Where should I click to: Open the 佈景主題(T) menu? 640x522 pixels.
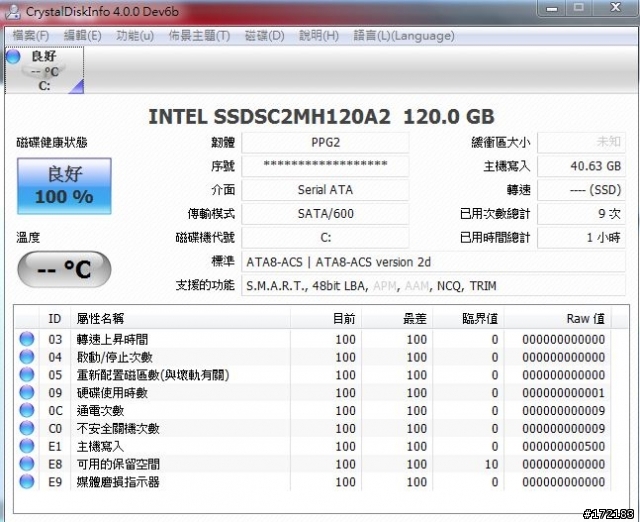(199, 36)
